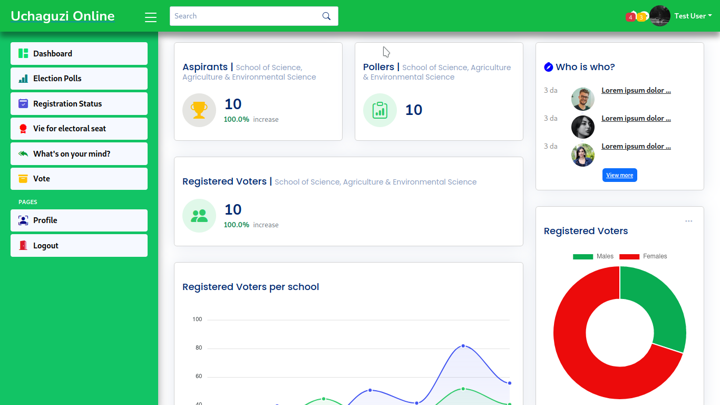Click the yellow notification badge
This screenshot has width=720, height=405.
coord(642,17)
